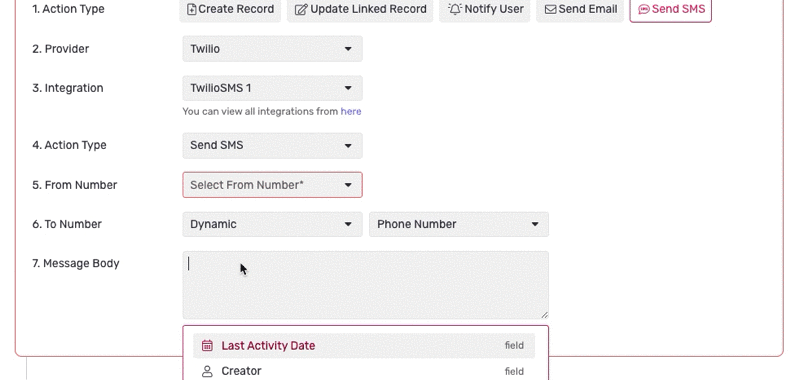This screenshot has height=380, width=800.
Task: Expand the Integration dropdown showing TwilioSMS 1
Action: coord(272,88)
